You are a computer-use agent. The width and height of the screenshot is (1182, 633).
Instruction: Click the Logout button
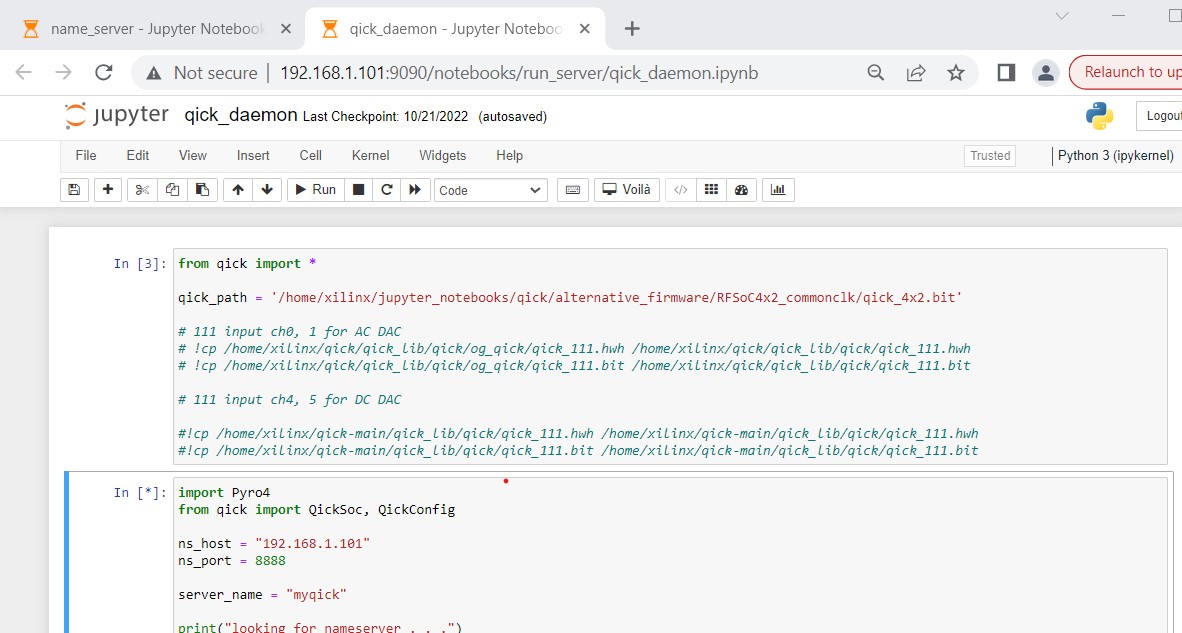click(1159, 115)
